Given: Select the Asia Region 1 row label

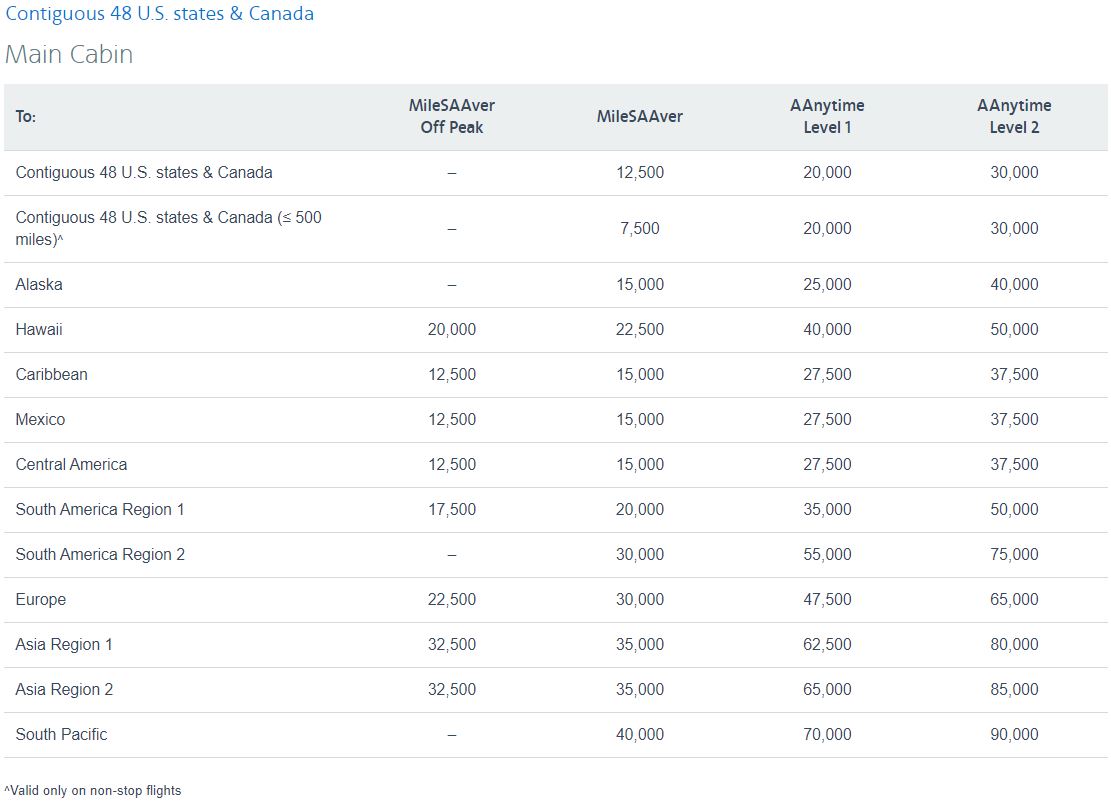Looking at the screenshot, I should click(64, 644).
